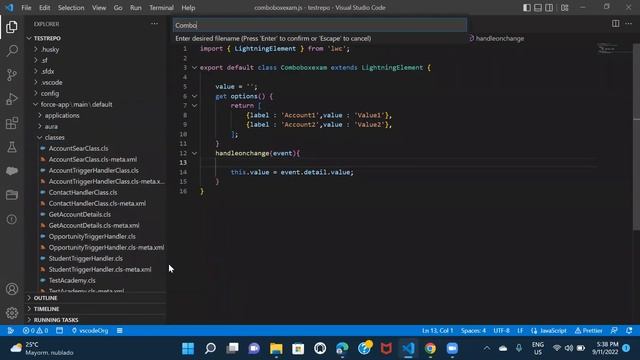Open the Source Control view
Screen dimensions: 640x360
click(12, 75)
